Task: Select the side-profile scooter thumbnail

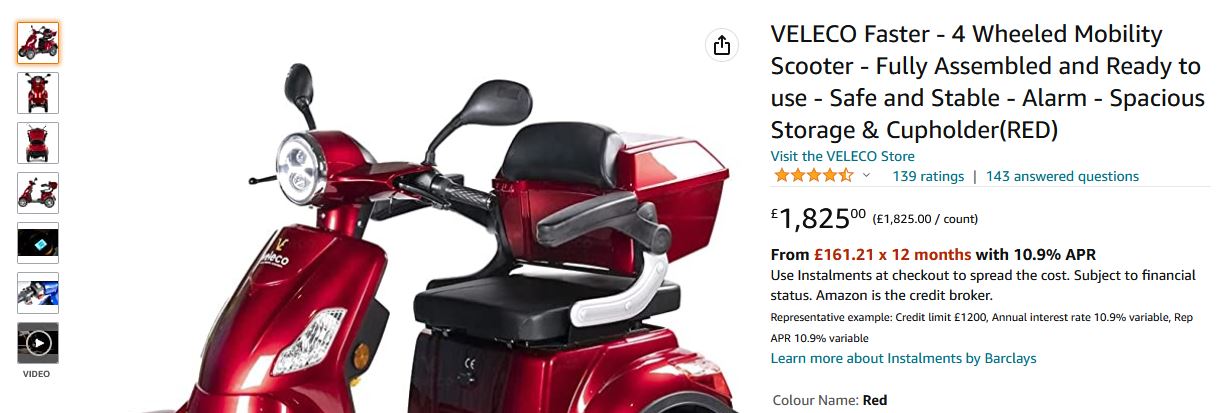Action: (x=38, y=193)
